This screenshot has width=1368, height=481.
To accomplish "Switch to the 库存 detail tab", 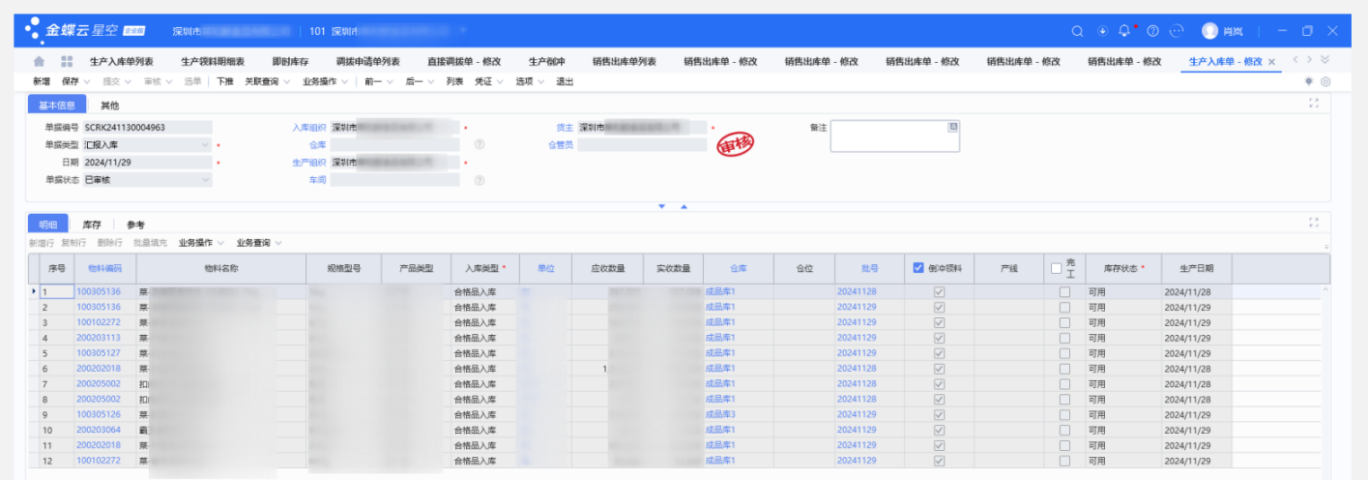I will (x=92, y=225).
